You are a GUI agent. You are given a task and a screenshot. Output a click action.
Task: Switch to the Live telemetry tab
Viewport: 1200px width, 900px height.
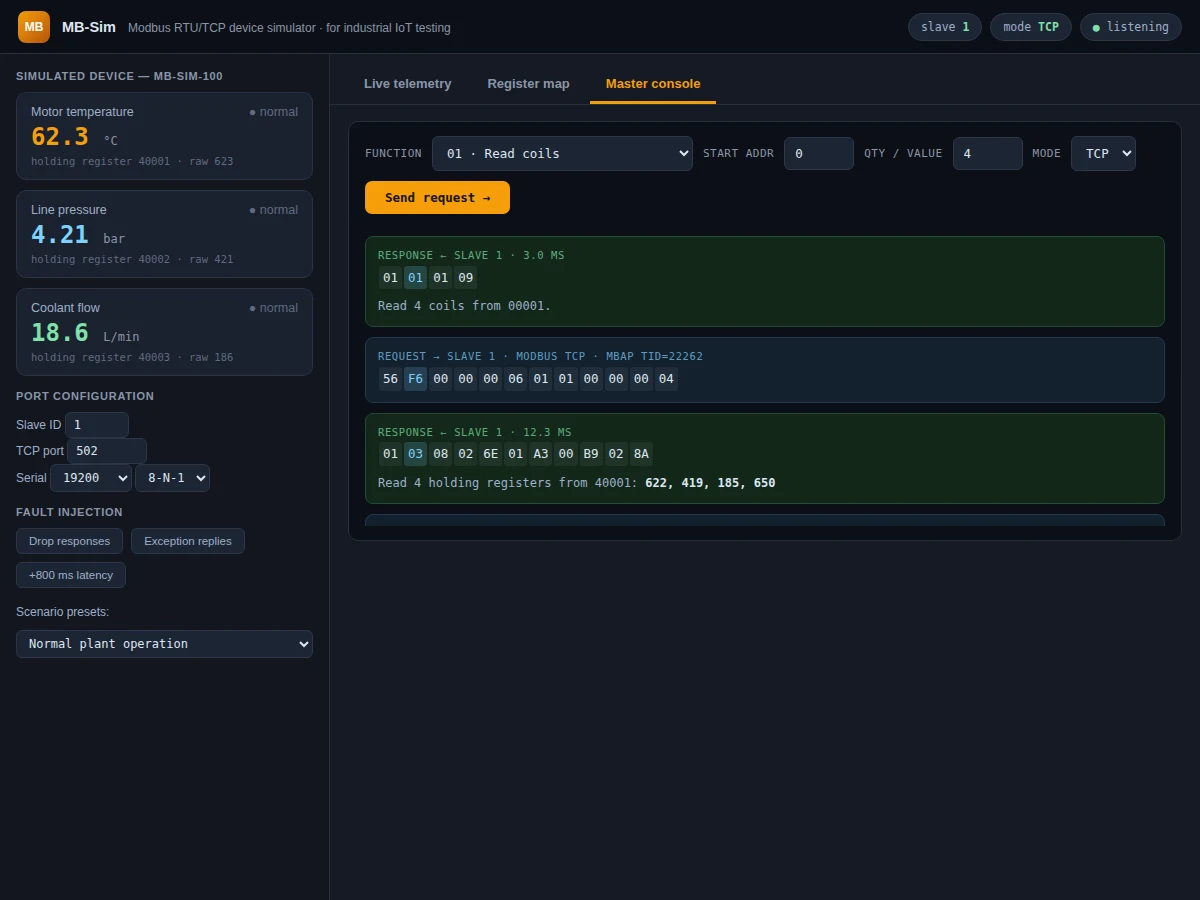[407, 84]
